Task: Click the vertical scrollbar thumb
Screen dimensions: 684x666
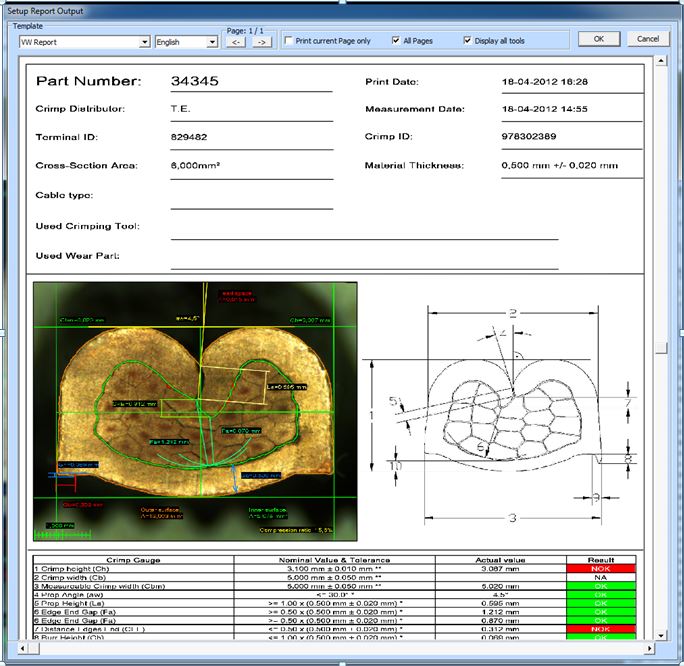Action: (x=660, y=347)
